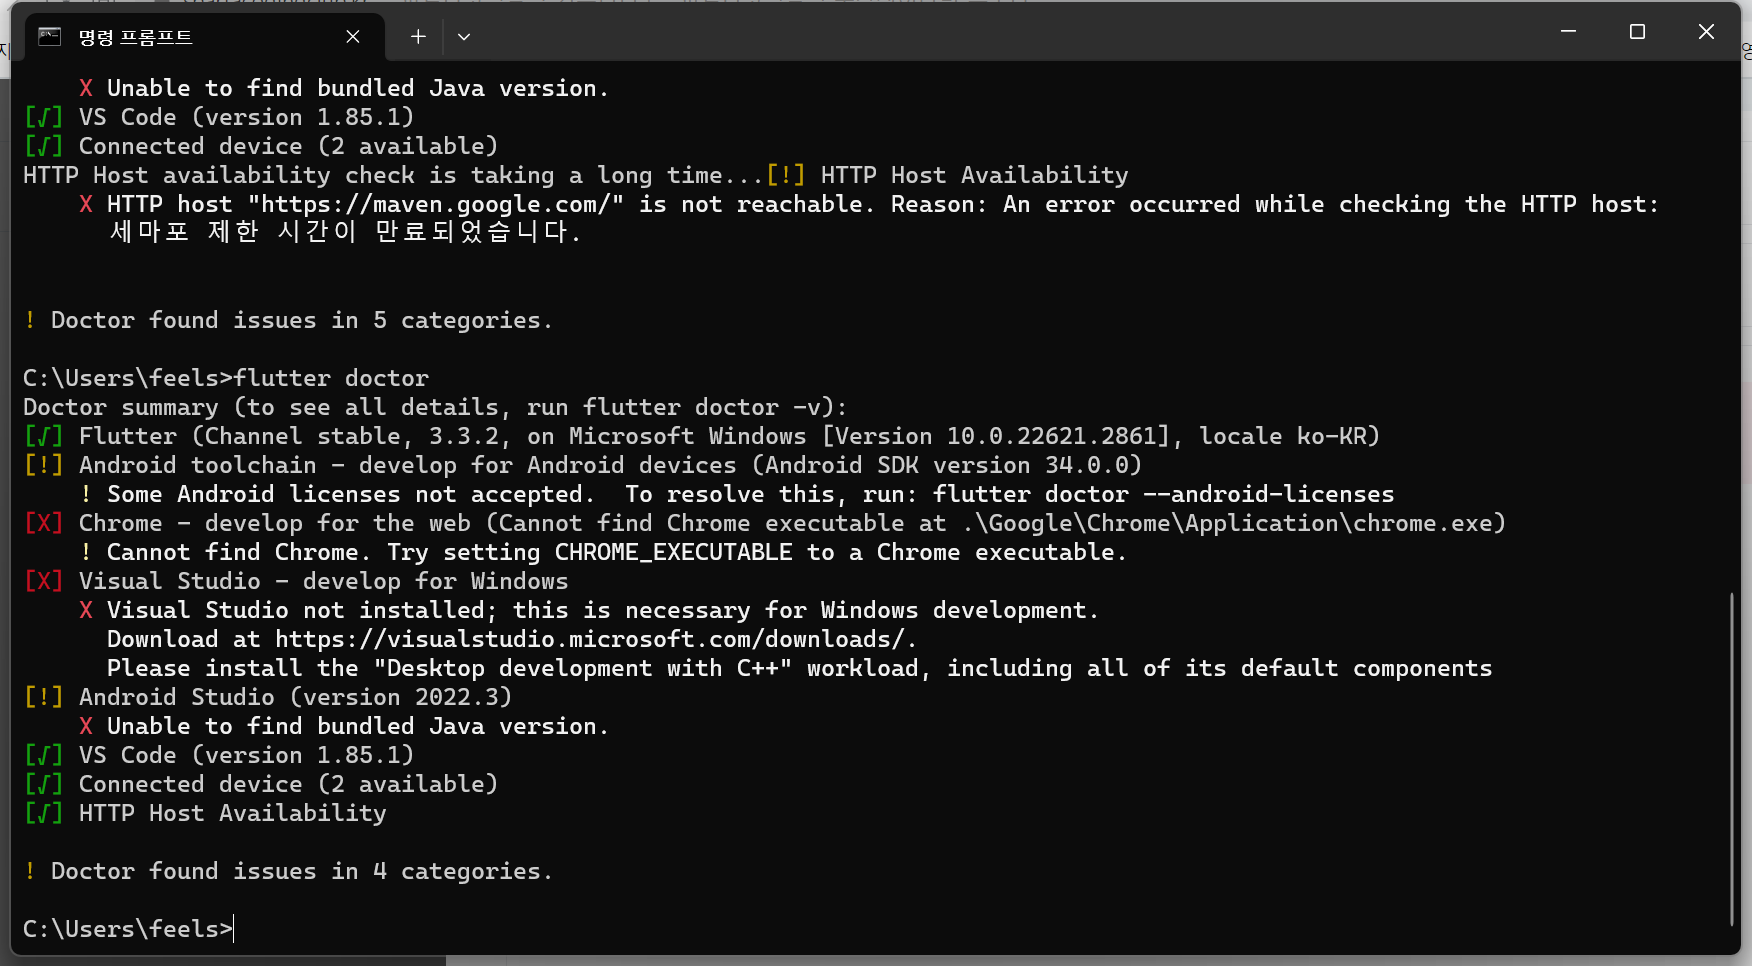1752x966 pixels.
Task: Click the red X marker beside Visual Studio line
Action: [43, 581]
